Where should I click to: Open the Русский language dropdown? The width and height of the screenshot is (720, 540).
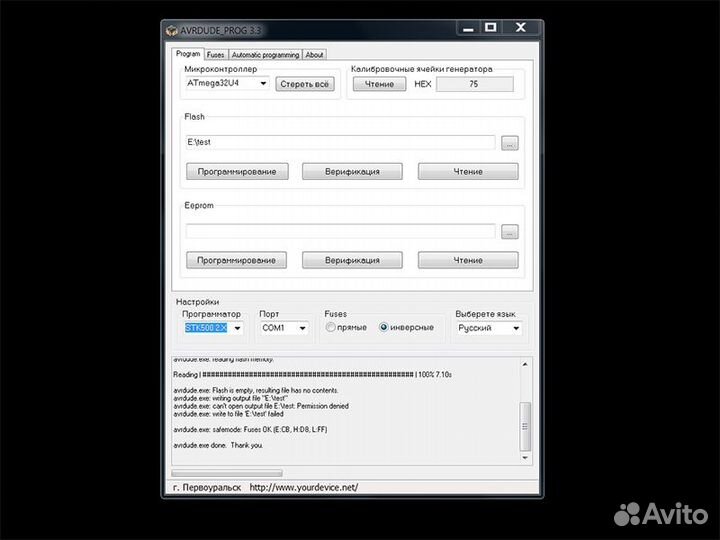tap(489, 328)
